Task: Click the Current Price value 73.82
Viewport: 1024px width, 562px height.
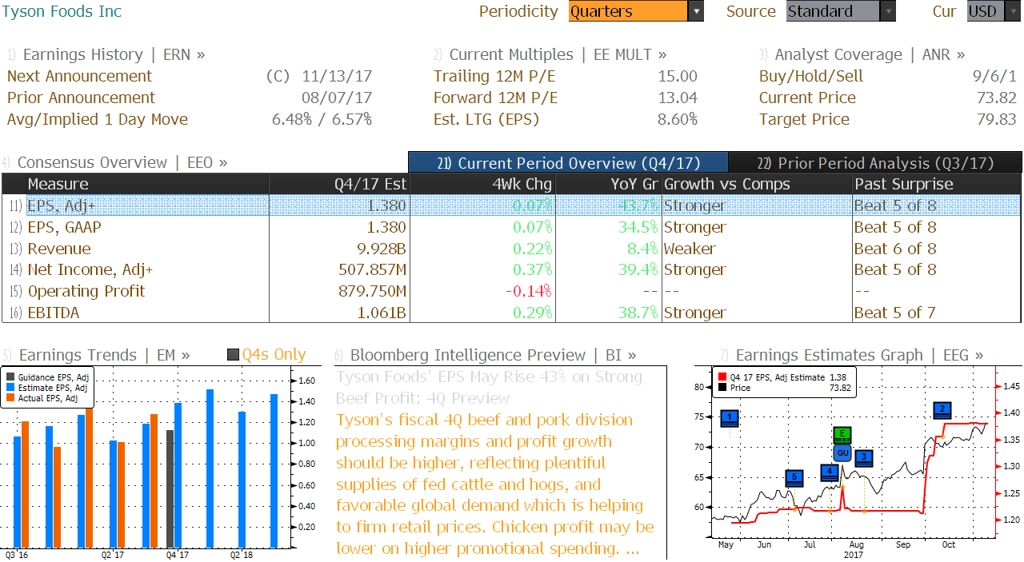Action: coord(997,98)
